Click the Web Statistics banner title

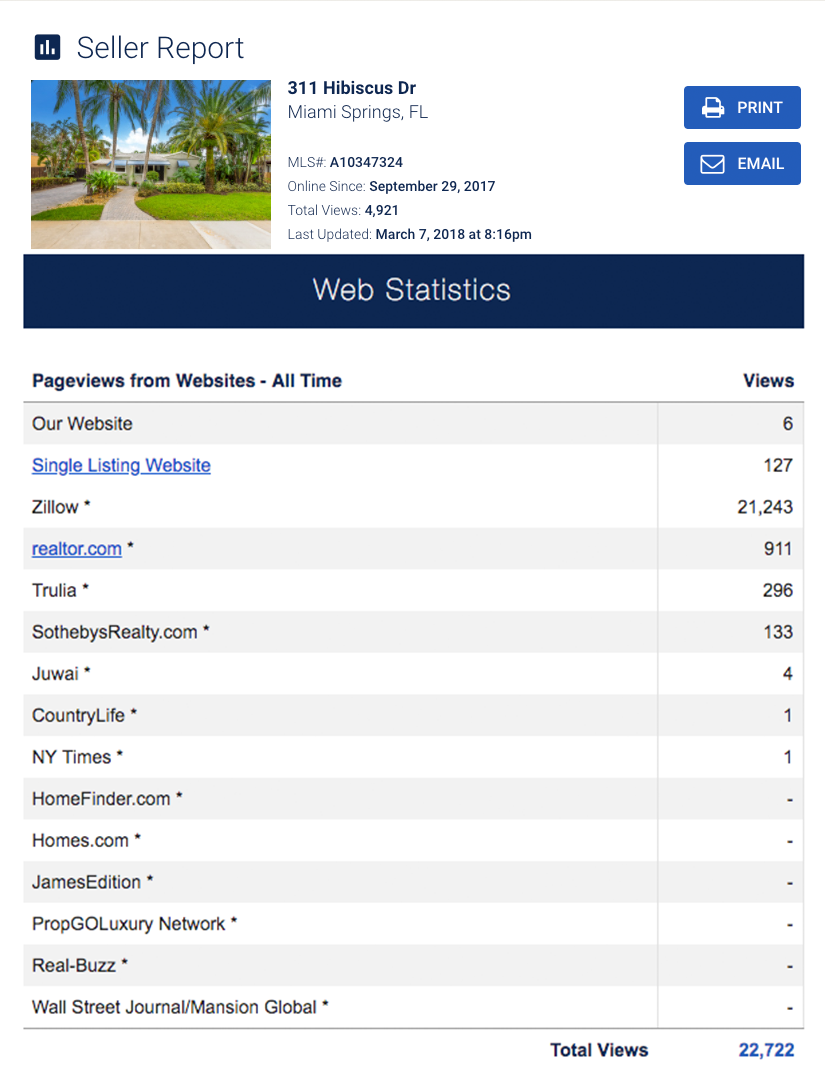coord(412,290)
